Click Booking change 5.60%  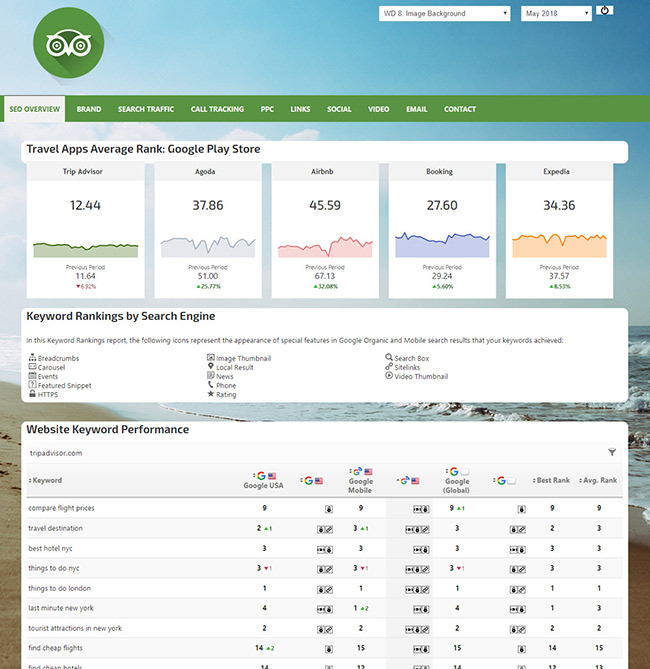coord(442,286)
